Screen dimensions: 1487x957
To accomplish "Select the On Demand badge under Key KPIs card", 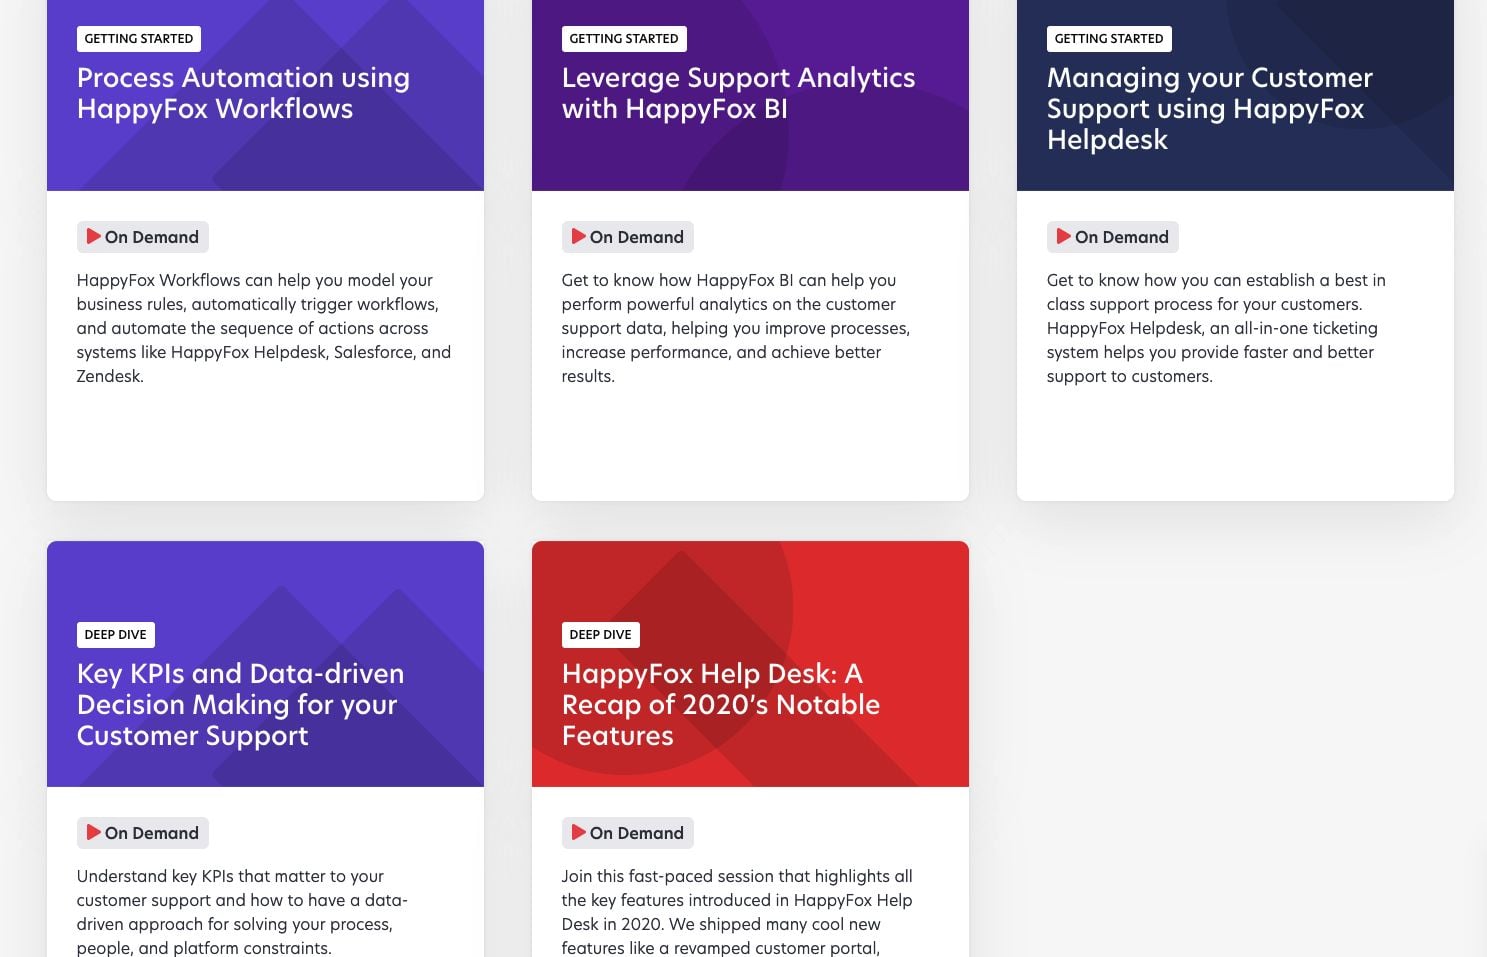I will pos(142,833).
